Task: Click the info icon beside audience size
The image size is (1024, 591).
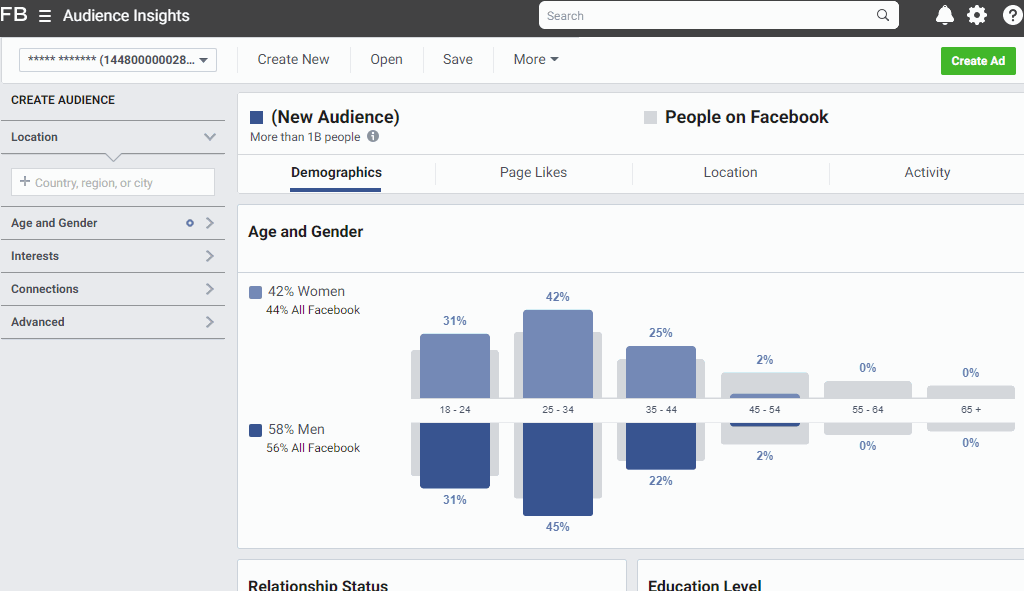Action: (371, 136)
